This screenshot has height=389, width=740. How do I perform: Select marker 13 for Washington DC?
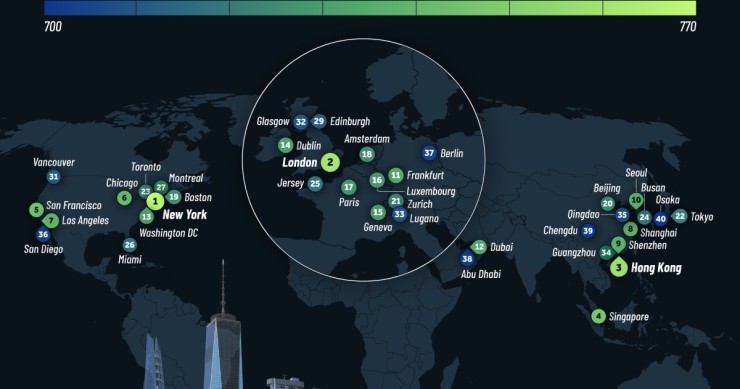pyautogui.click(x=147, y=217)
